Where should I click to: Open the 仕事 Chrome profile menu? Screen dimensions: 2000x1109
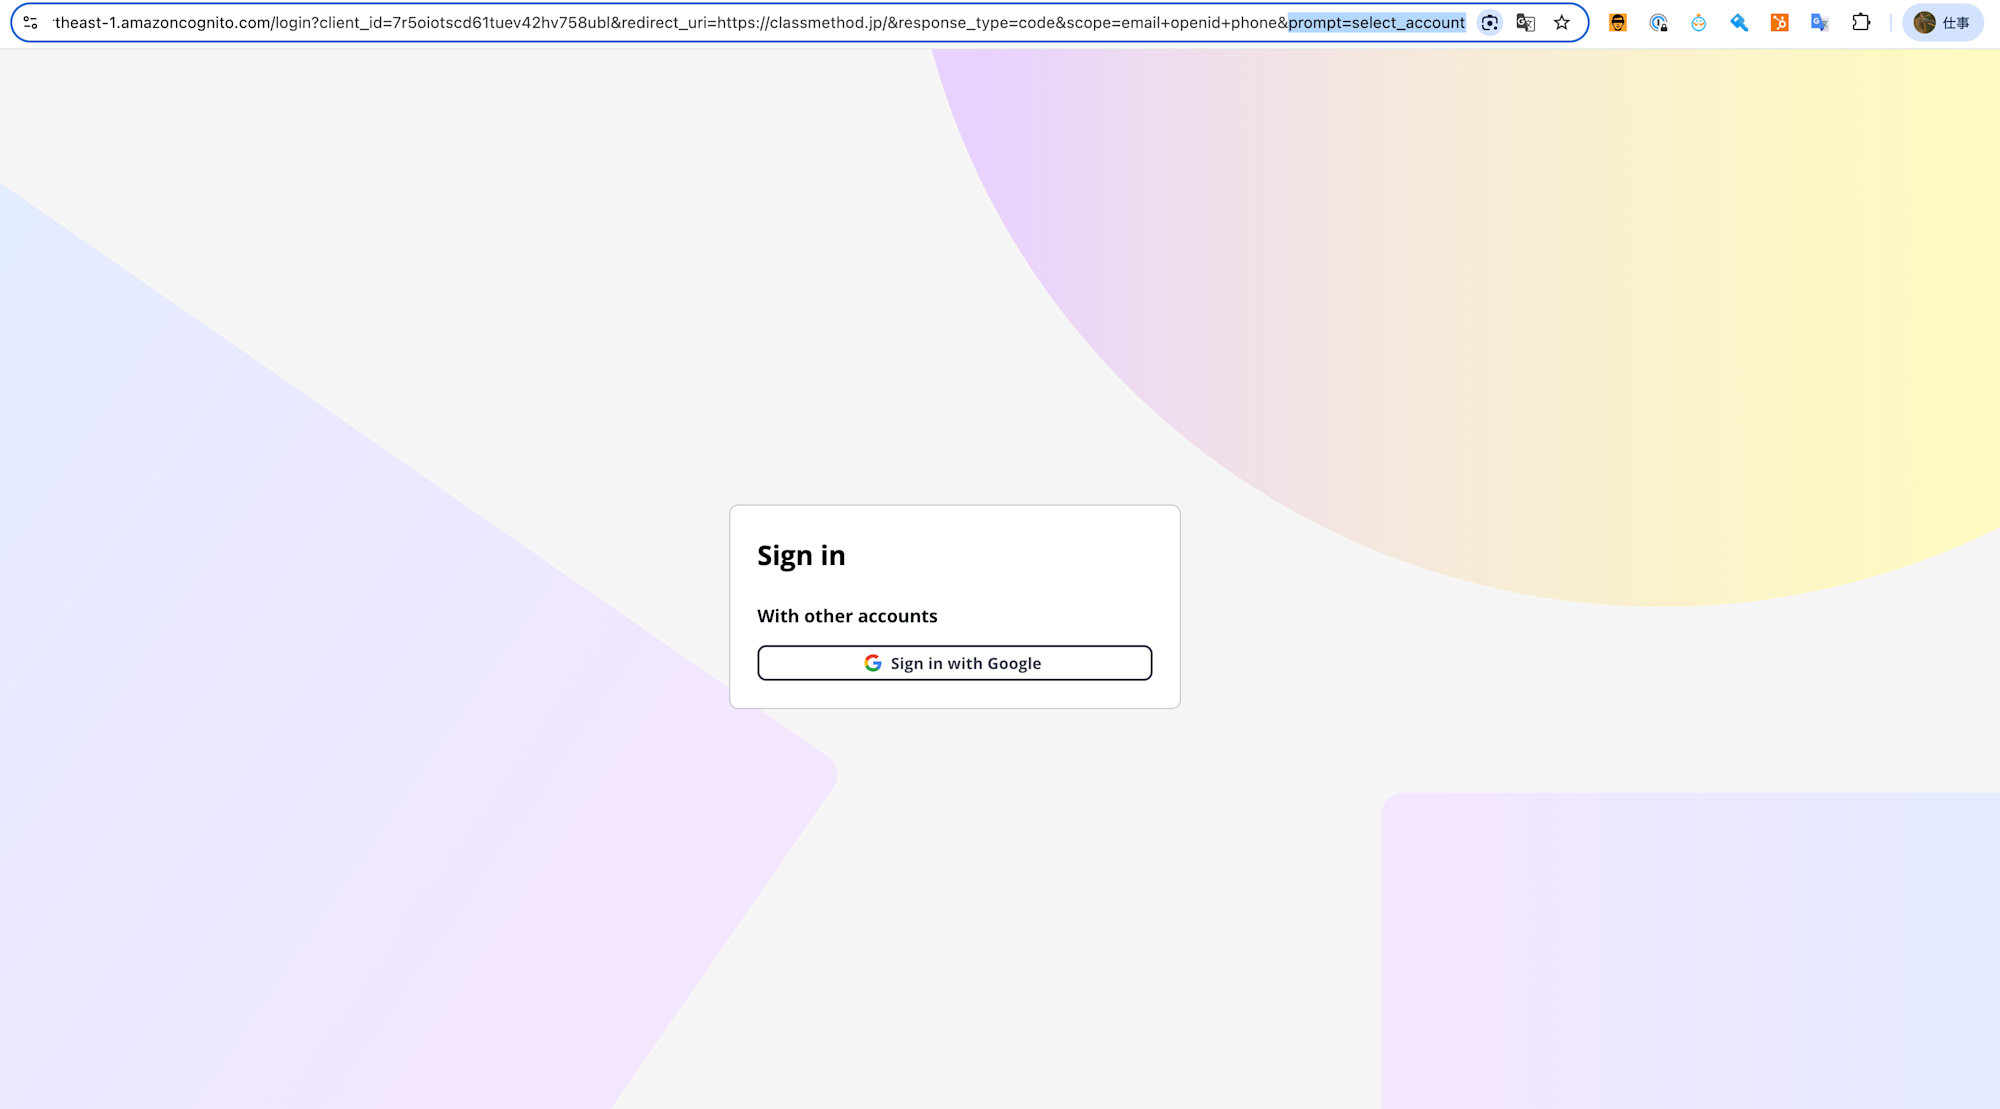click(x=1942, y=22)
